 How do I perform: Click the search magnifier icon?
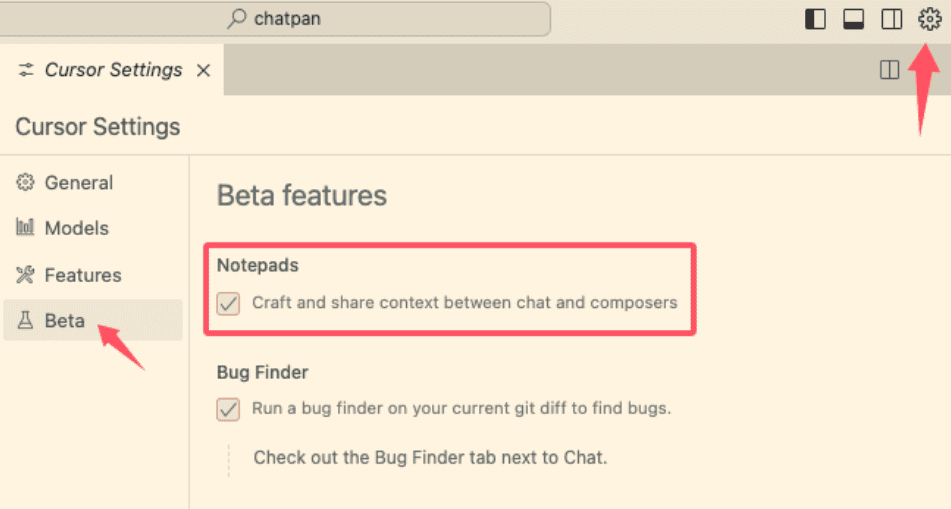pos(237,19)
